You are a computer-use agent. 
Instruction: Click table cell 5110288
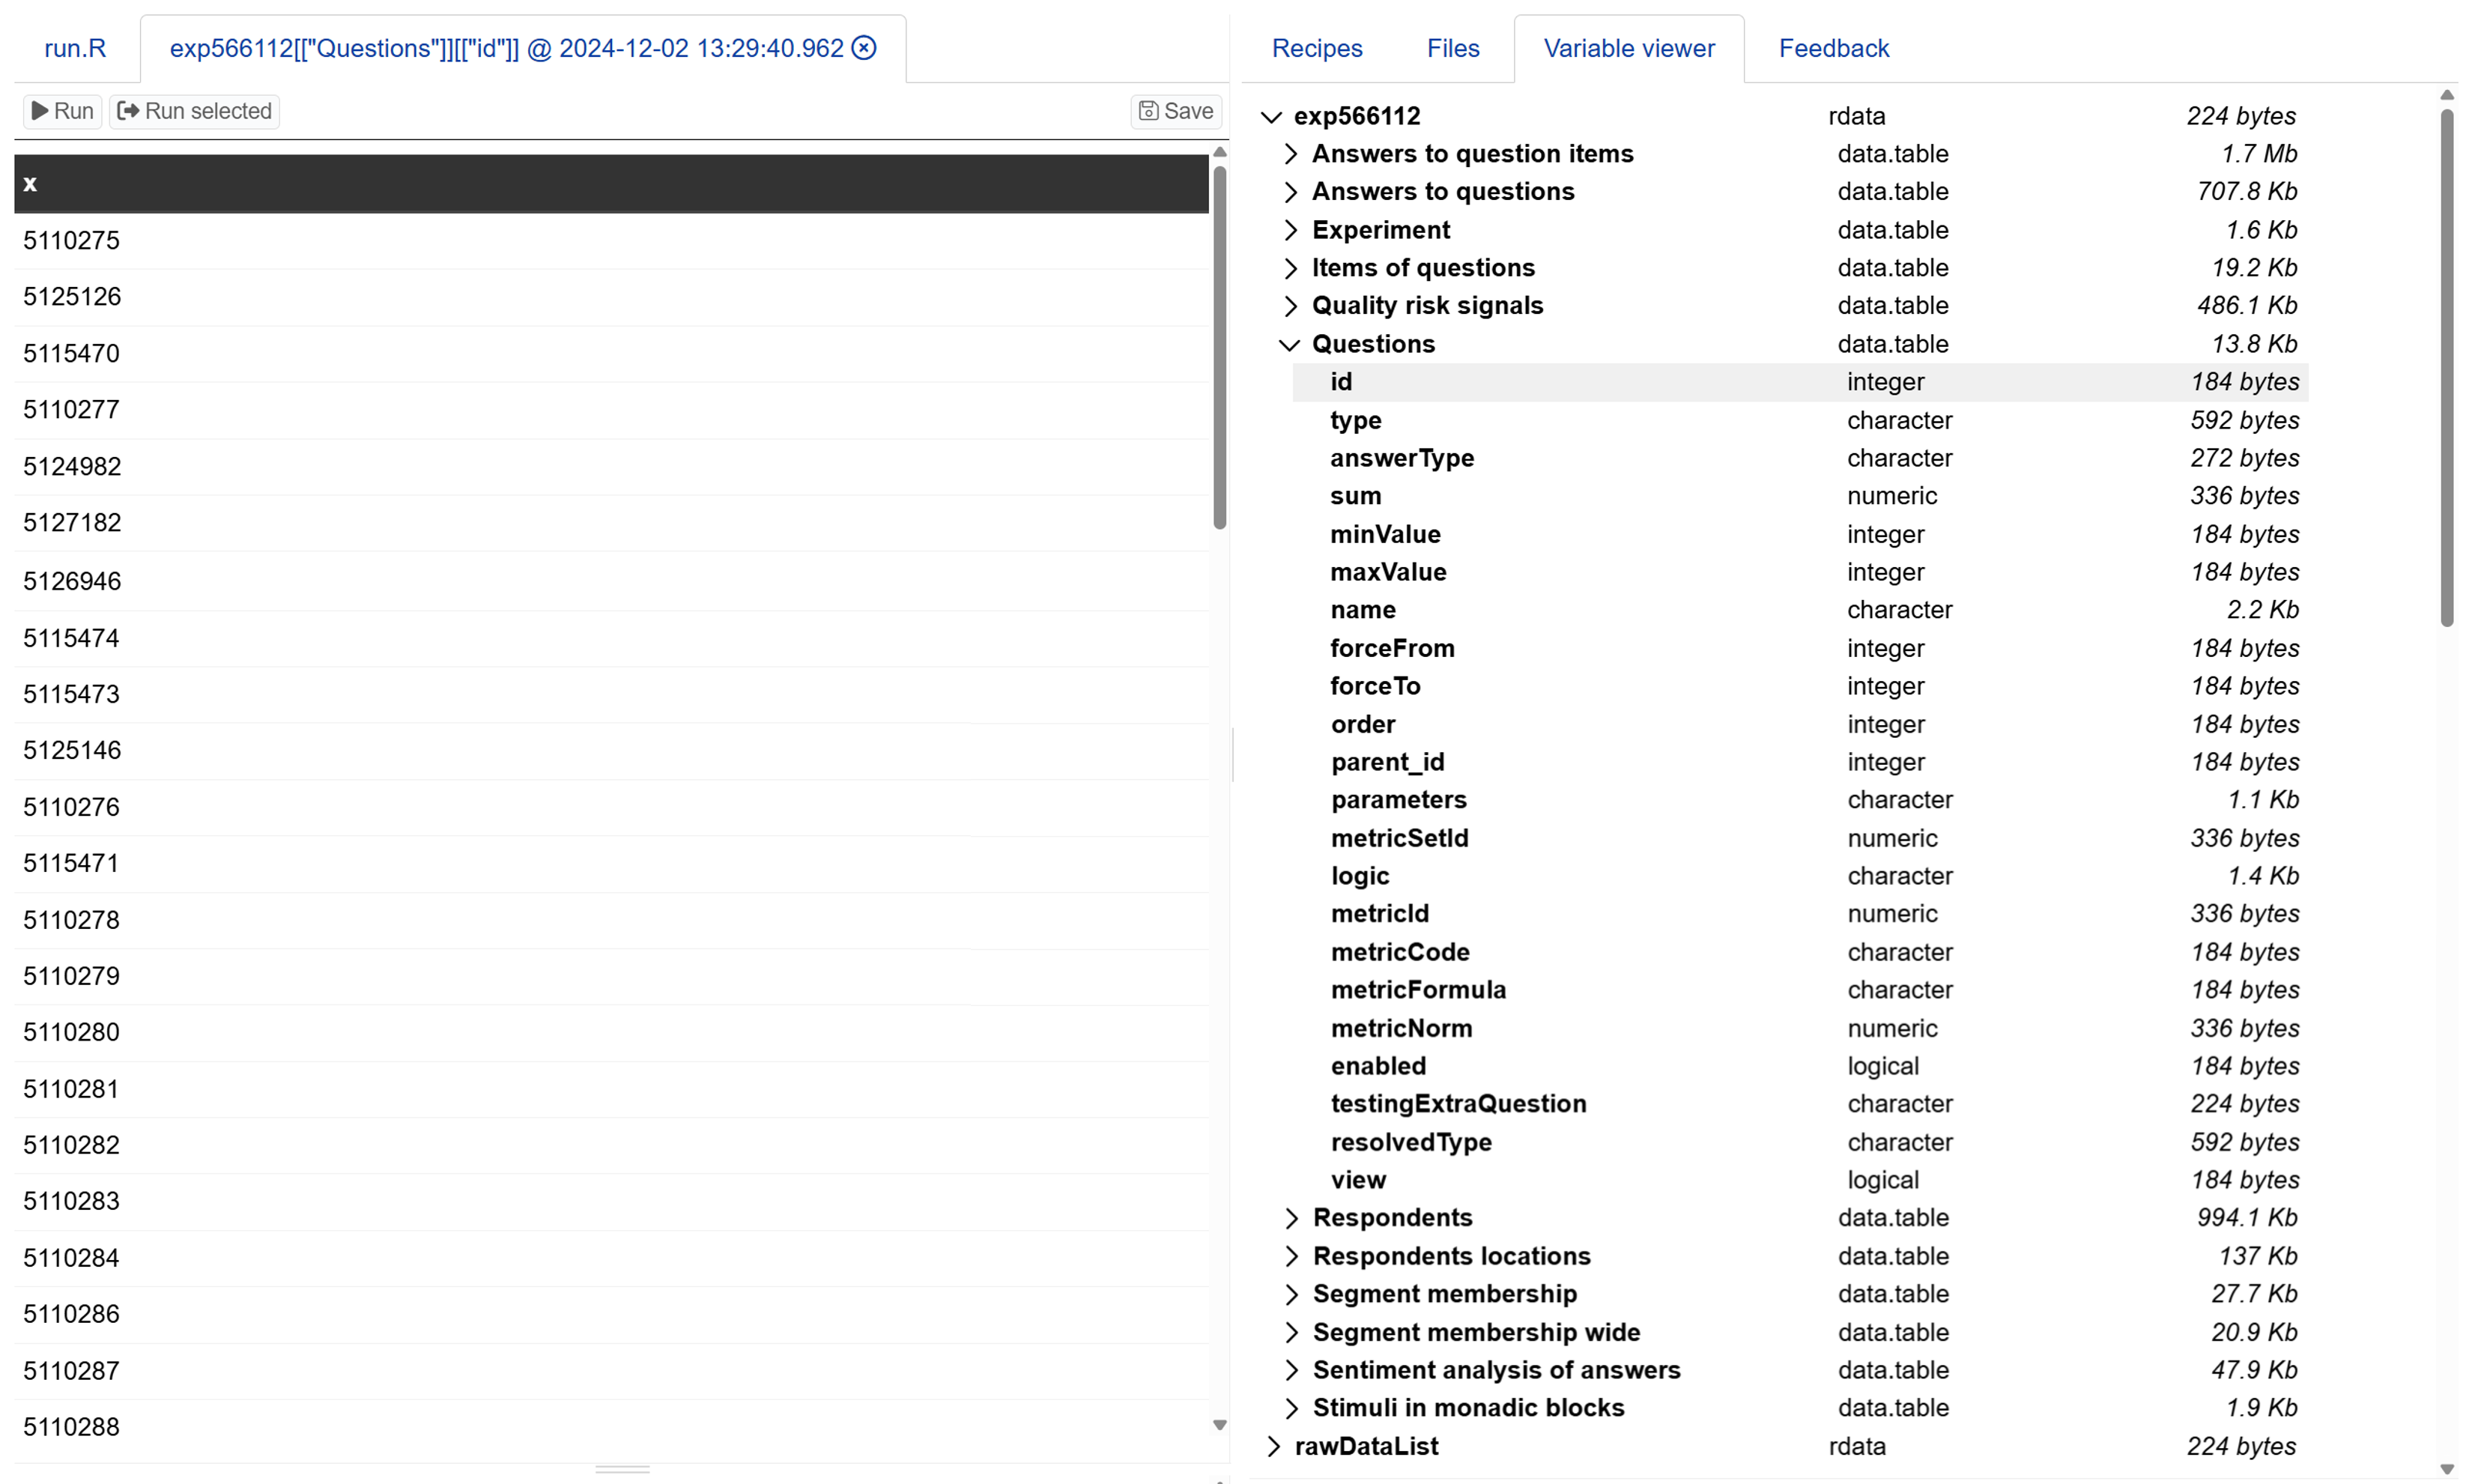coord(611,1427)
